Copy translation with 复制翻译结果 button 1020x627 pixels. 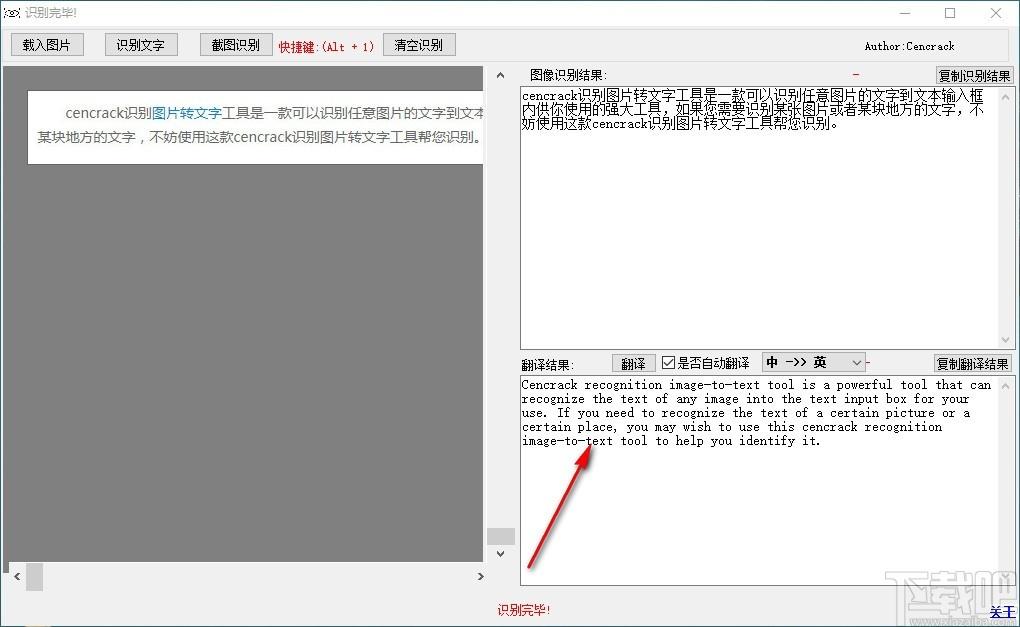coord(973,363)
